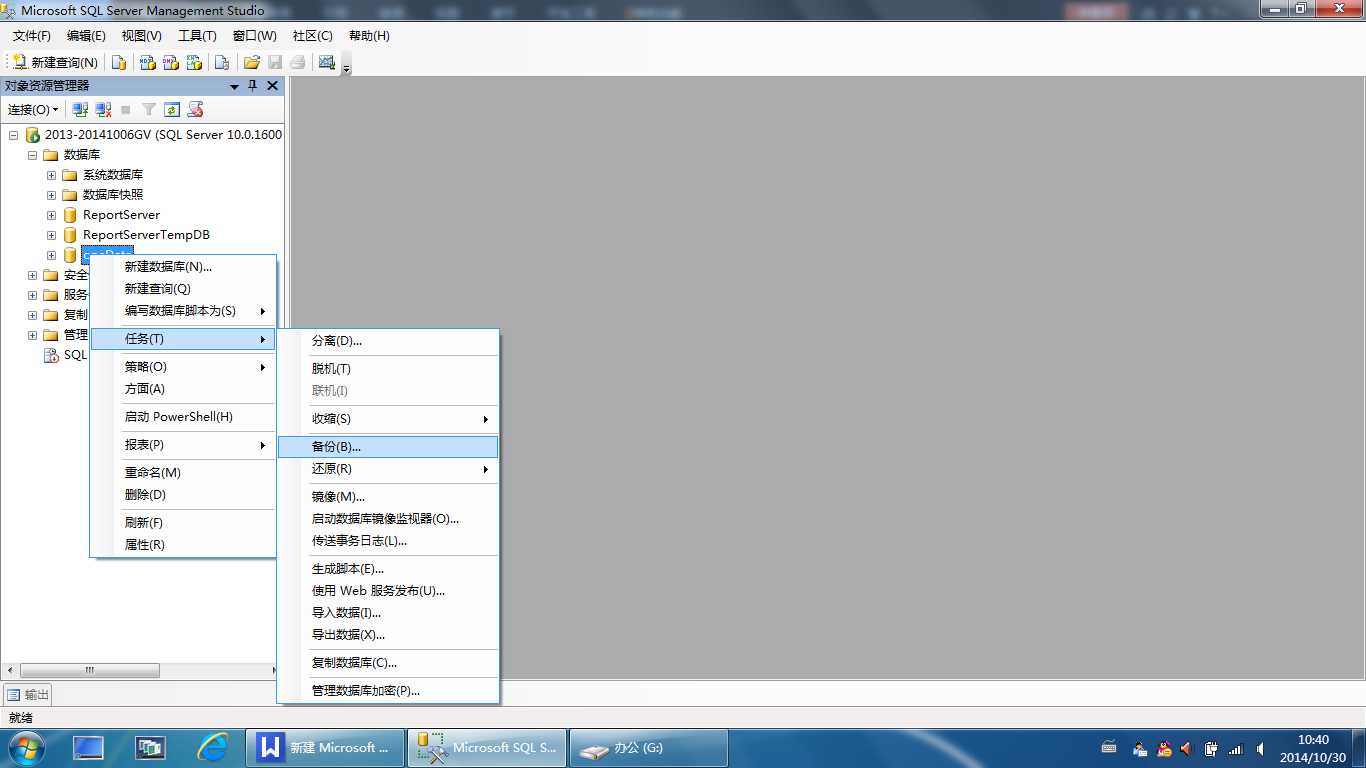Image resolution: width=1366 pixels, height=768 pixels.
Task: Click the Analysis Services DMX query icon
Action: tap(171, 62)
